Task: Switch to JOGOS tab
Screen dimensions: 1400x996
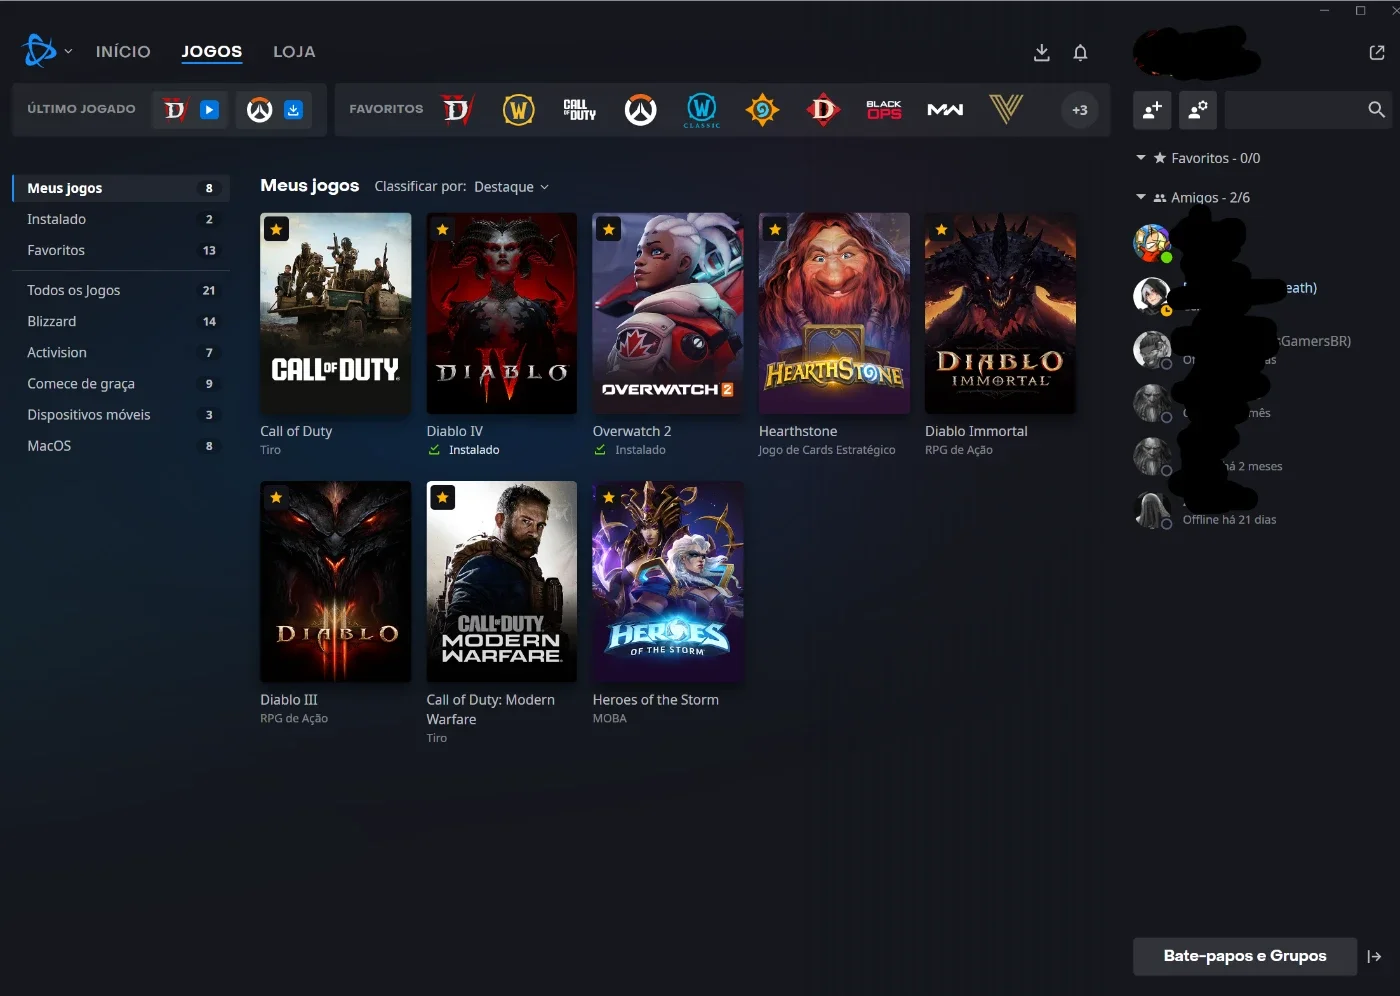Action: (x=212, y=51)
